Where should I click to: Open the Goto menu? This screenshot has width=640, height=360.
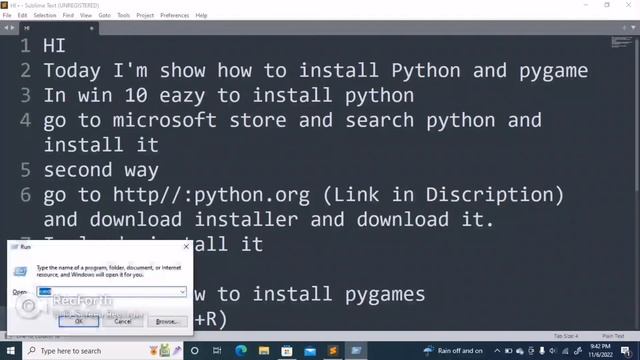click(x=104, y=15)
